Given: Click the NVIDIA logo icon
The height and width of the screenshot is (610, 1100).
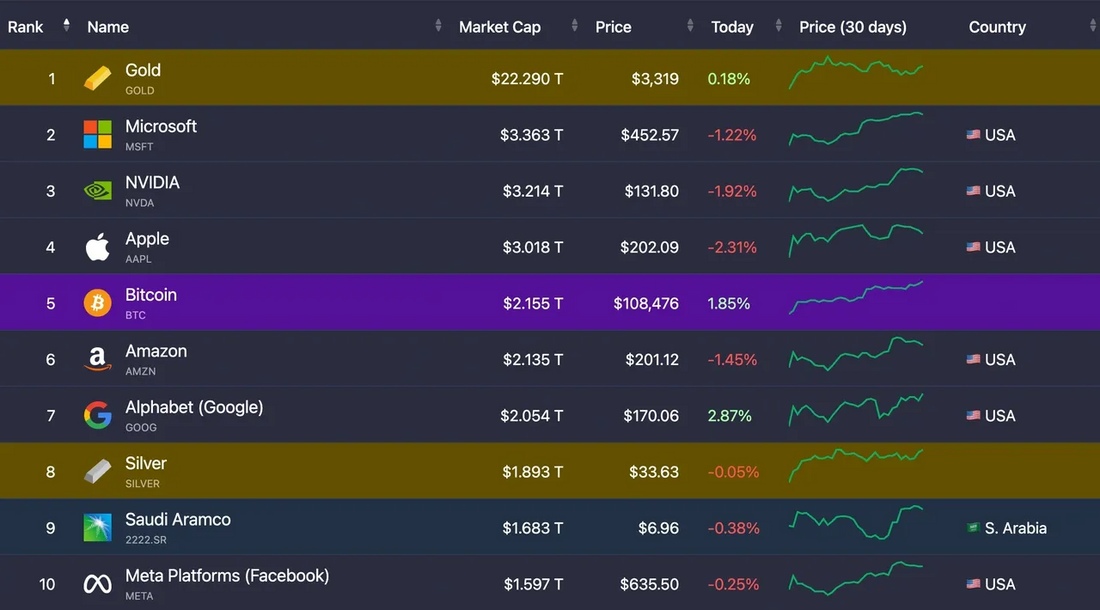Looking at the screenshot, I should [x=98, y=191].
